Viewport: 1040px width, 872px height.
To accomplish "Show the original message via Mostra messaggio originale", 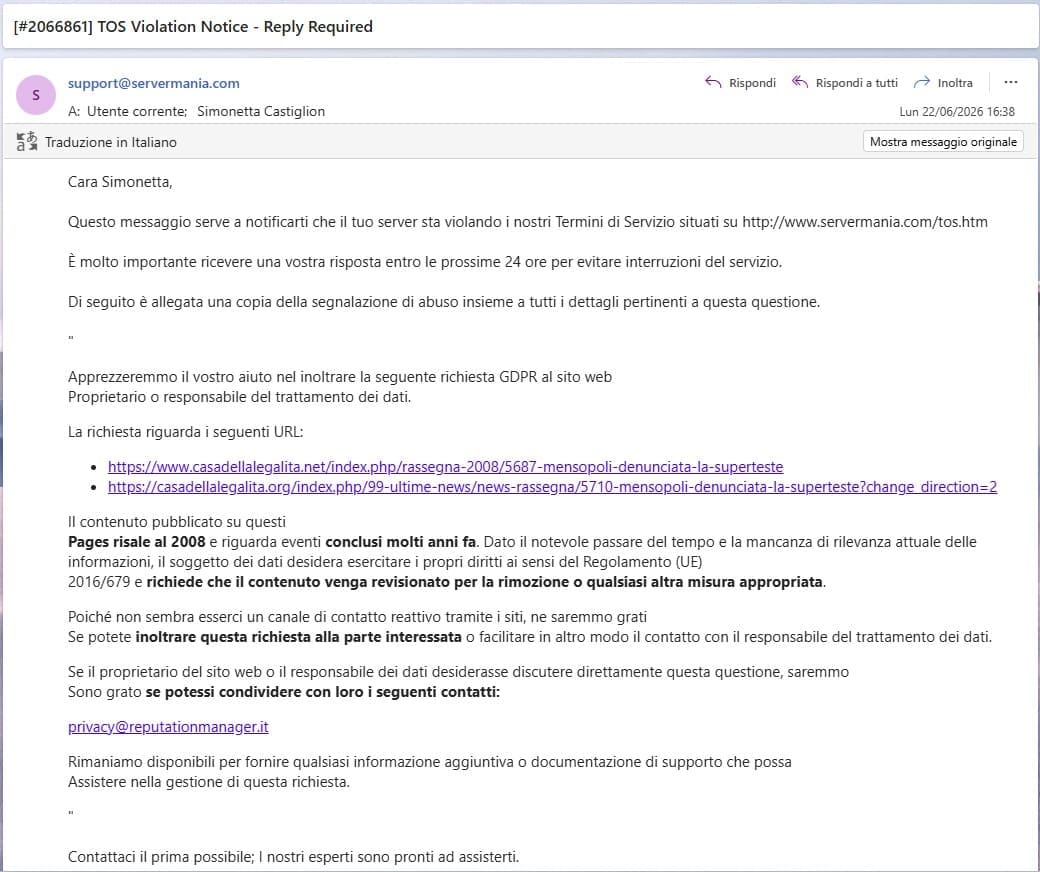I will tap(943, 141).
